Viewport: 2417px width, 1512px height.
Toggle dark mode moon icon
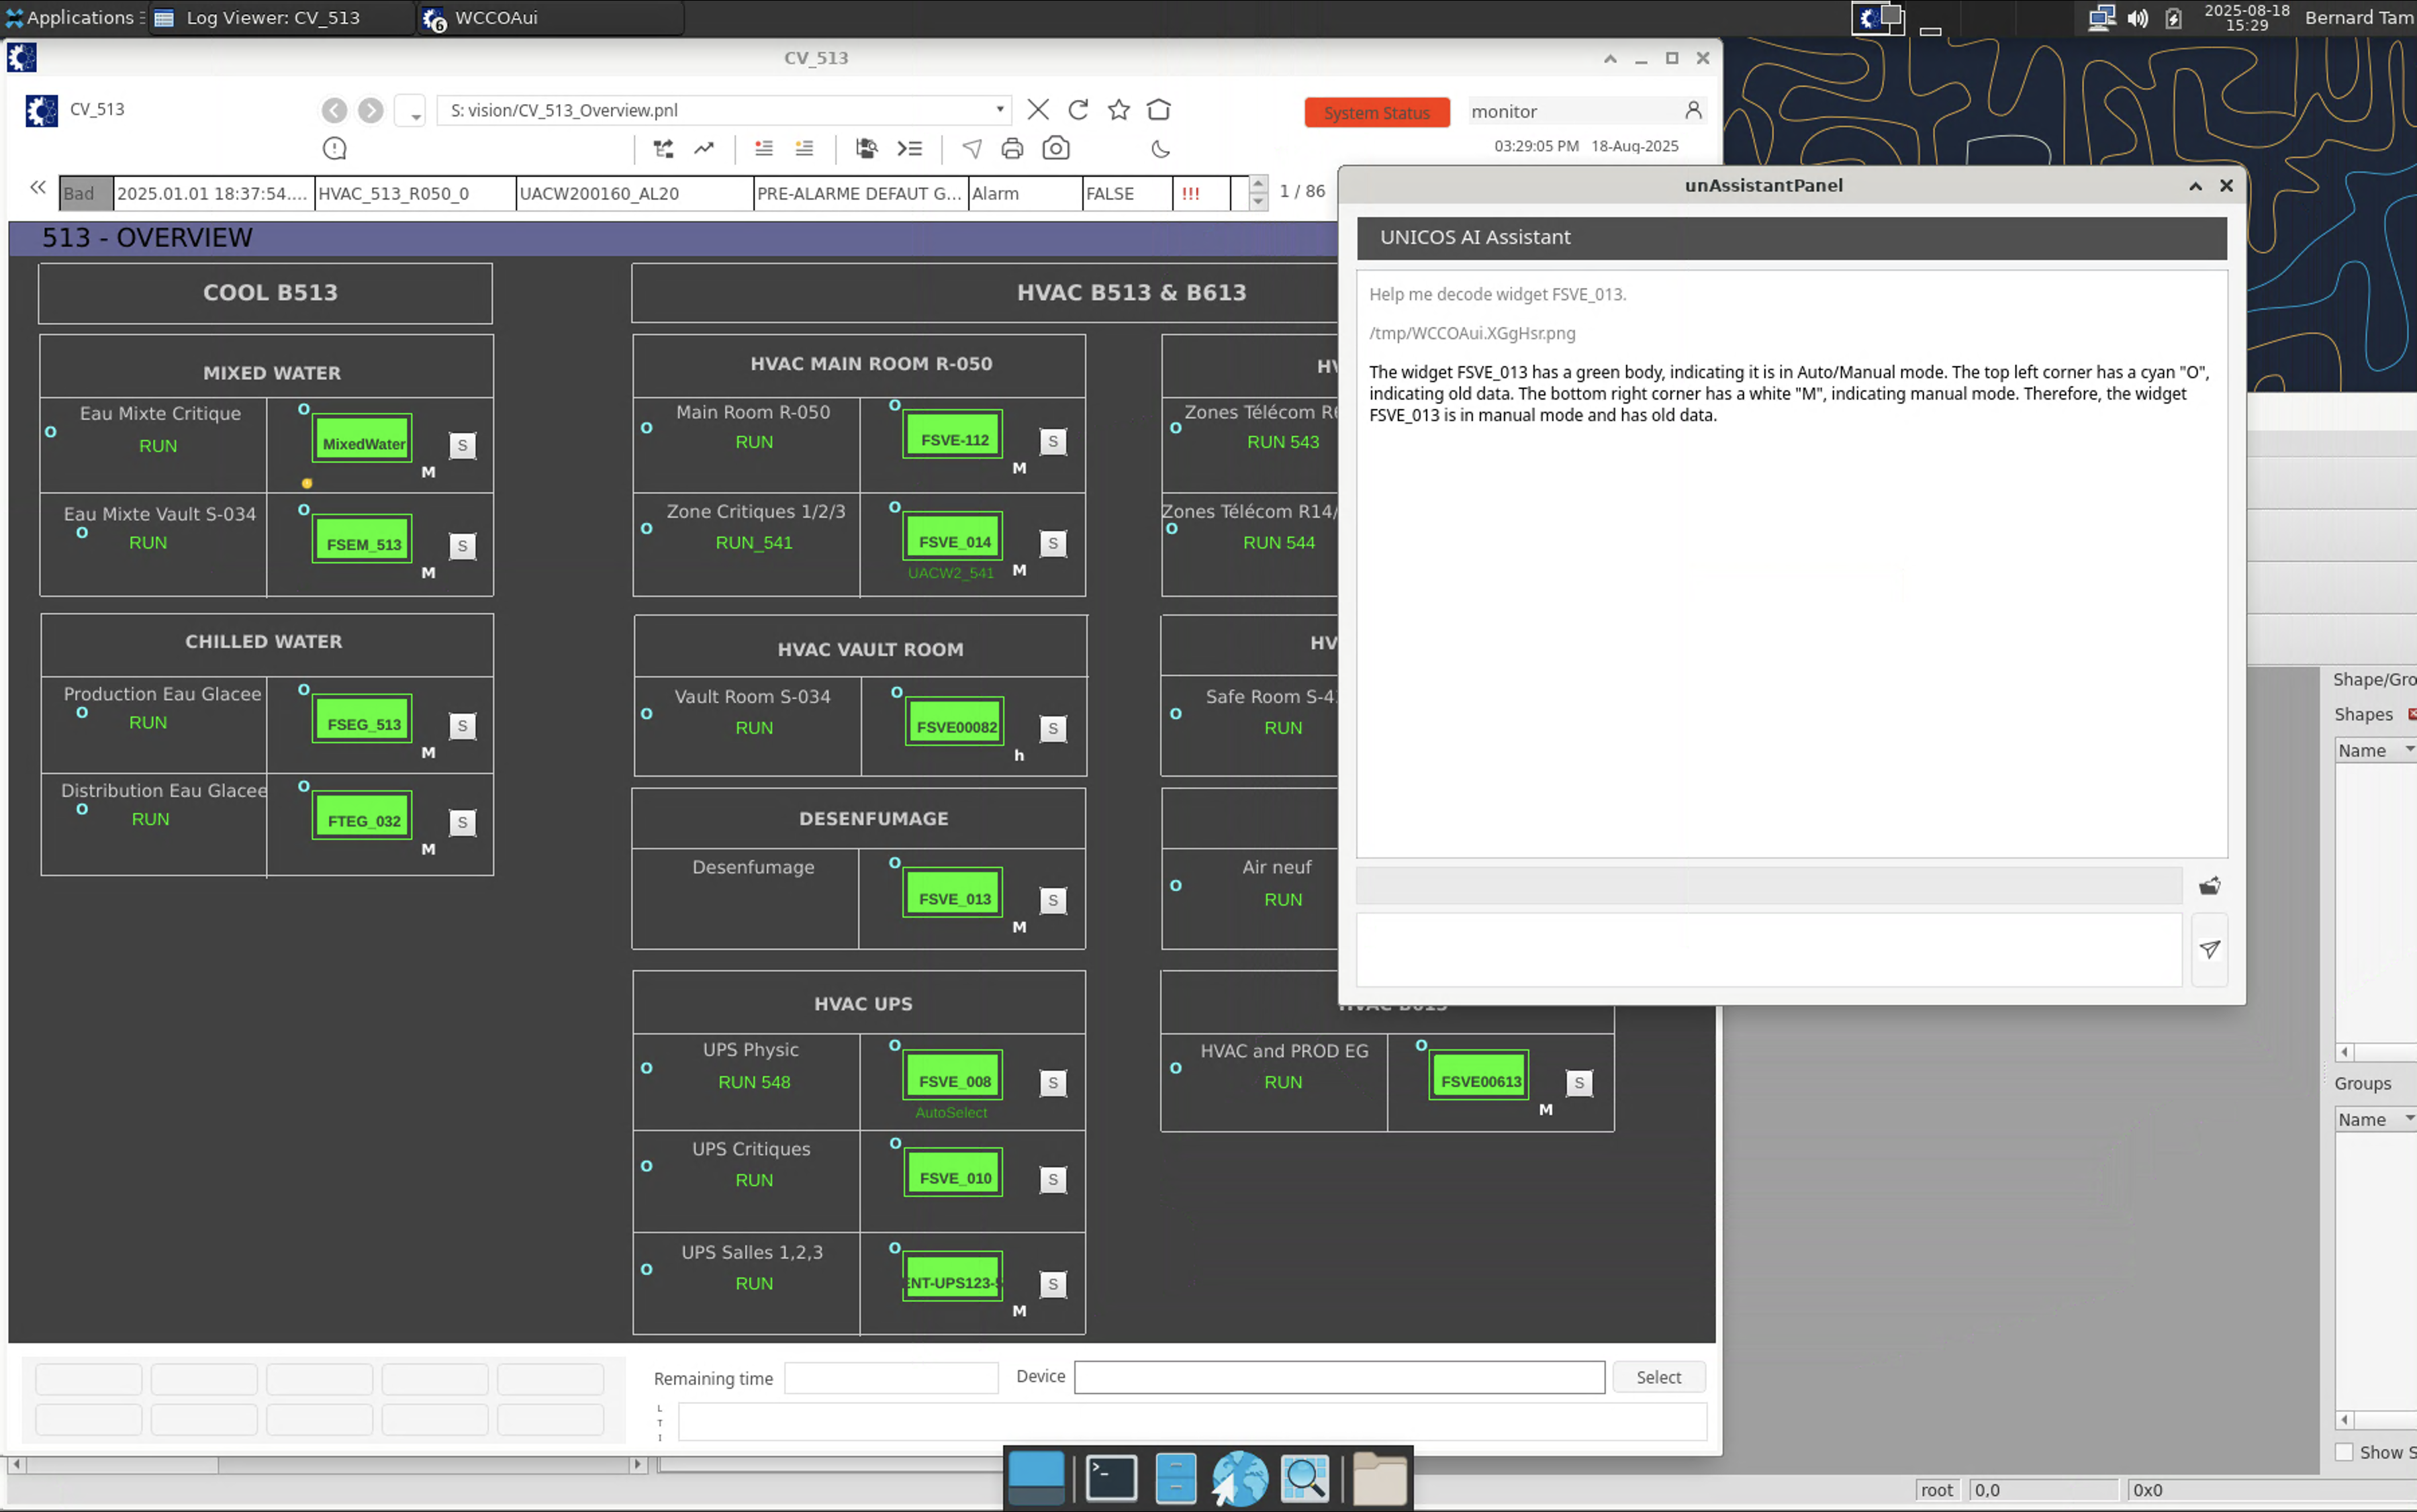(1160, 149)
